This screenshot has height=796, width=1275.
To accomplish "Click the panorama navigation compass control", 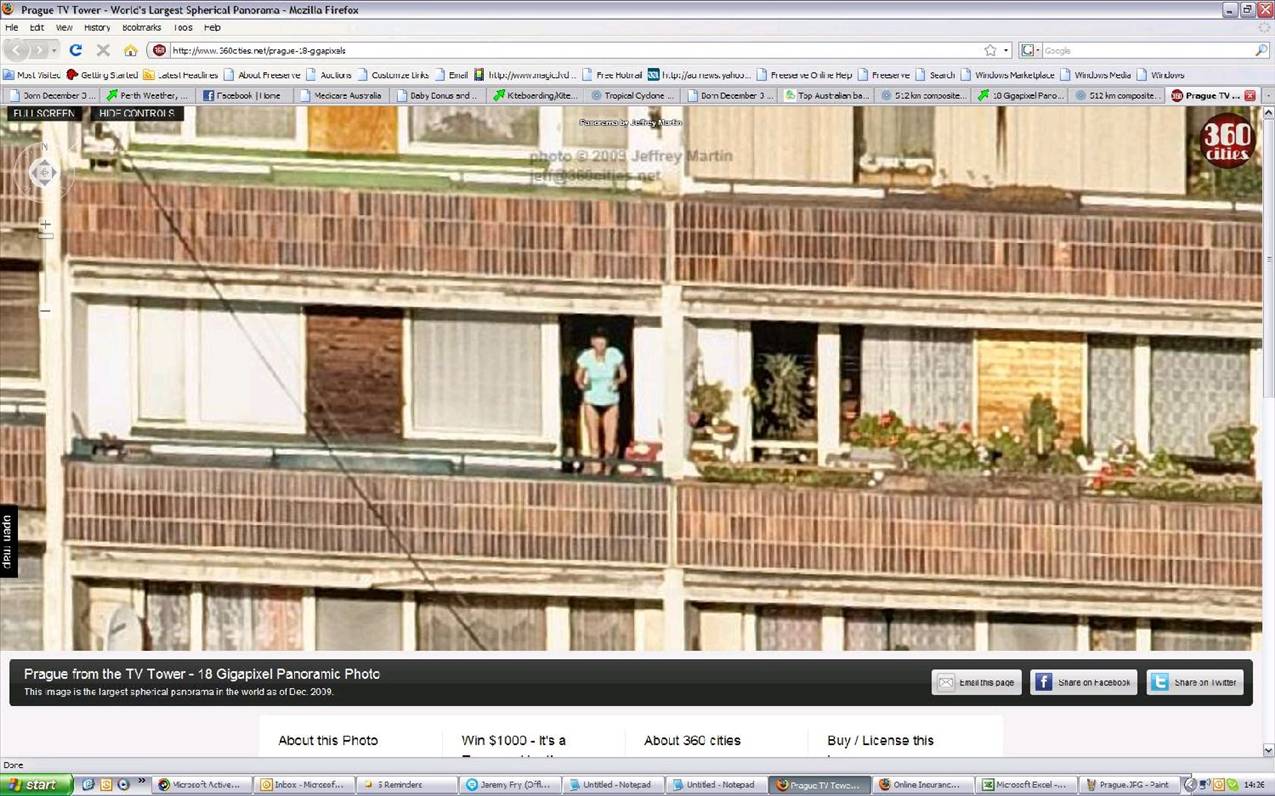I will (43, 173).
